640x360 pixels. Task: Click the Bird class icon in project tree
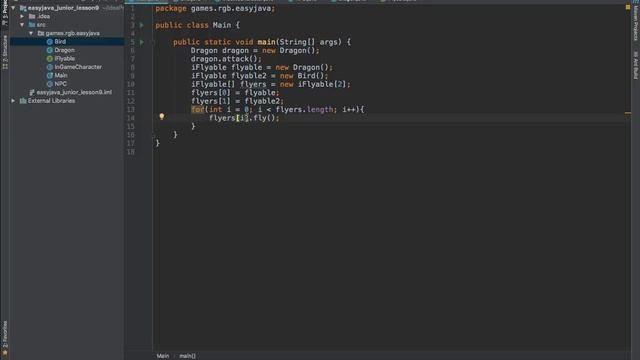tap(50, 42)
